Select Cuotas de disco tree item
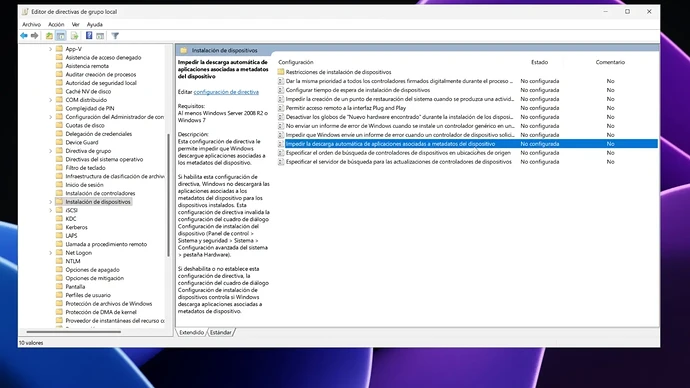The width and height of the screenshot is (690, 388). click(85, 125)
